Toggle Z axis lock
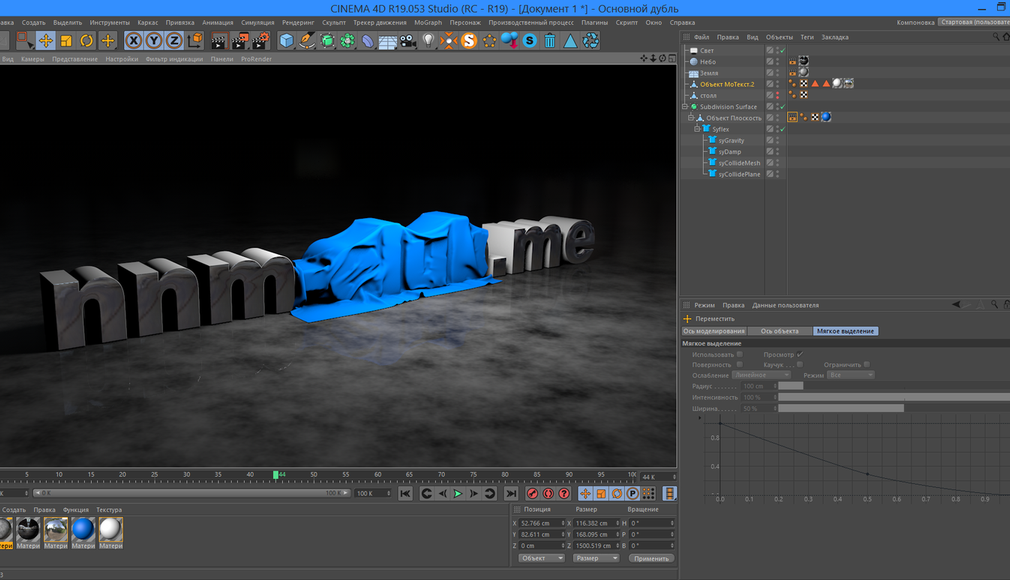 [175, 41]
